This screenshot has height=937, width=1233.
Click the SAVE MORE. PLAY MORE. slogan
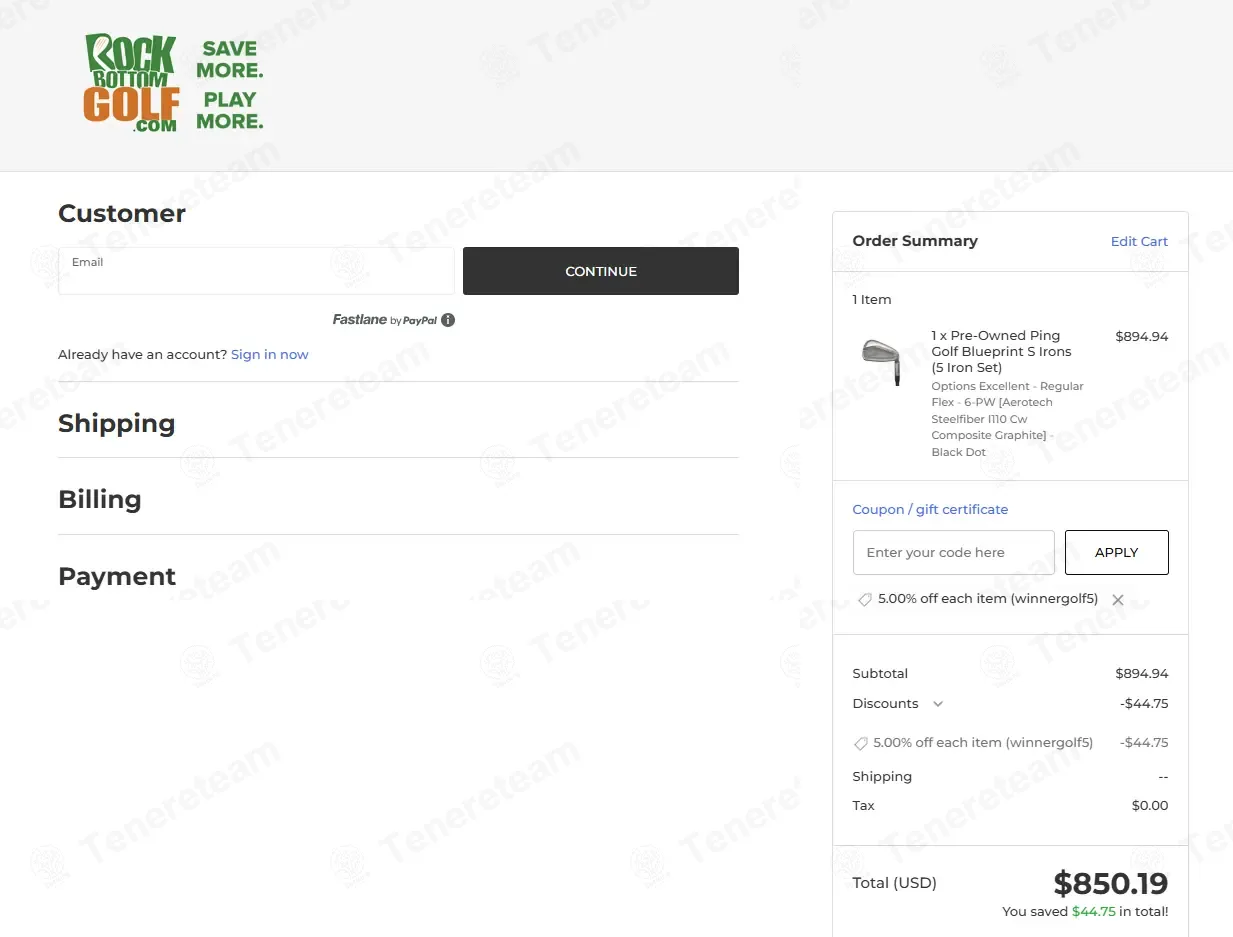pos(230,84)
